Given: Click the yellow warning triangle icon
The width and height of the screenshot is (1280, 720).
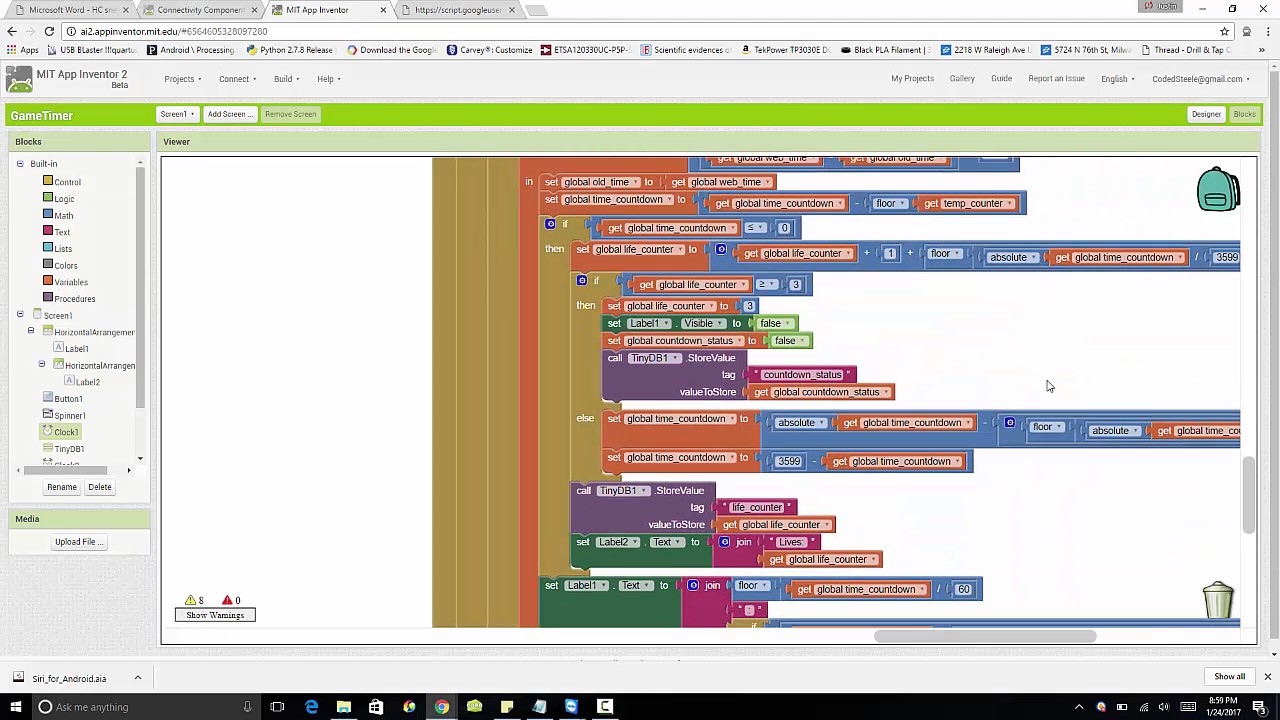Looking at the screenshot, I should [190, 600].
